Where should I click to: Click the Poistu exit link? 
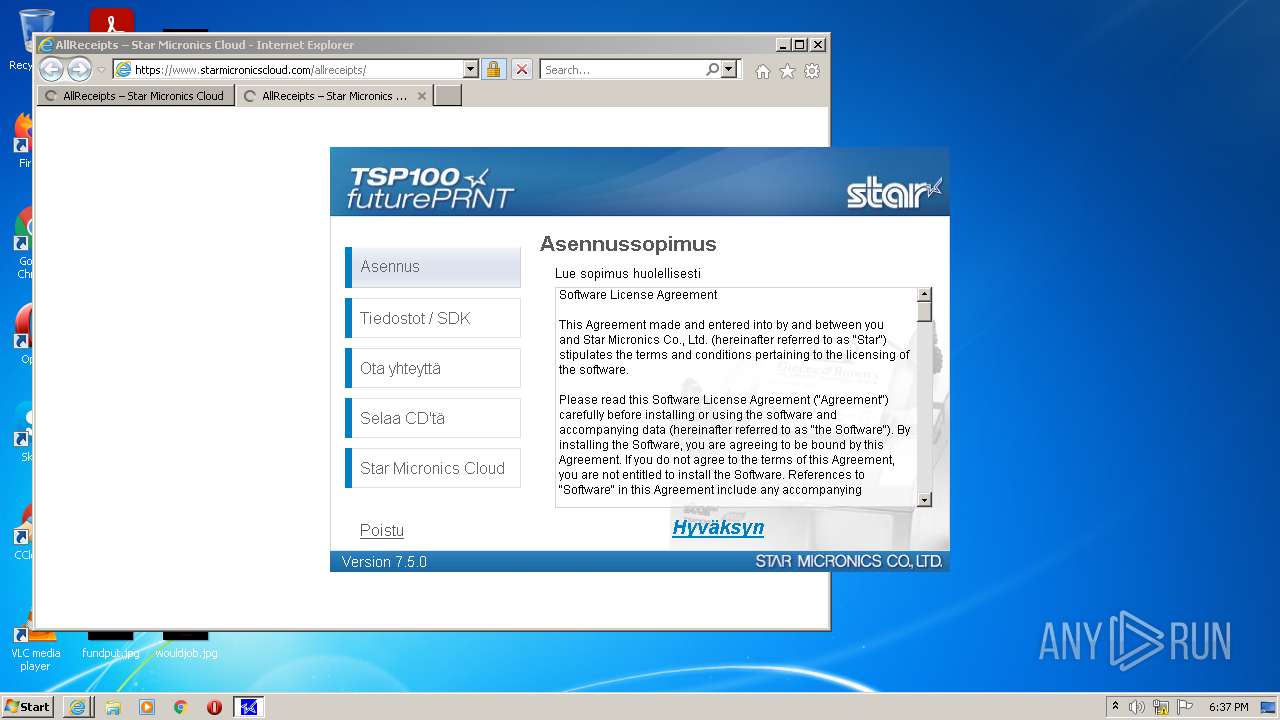(x=382, y=530)
